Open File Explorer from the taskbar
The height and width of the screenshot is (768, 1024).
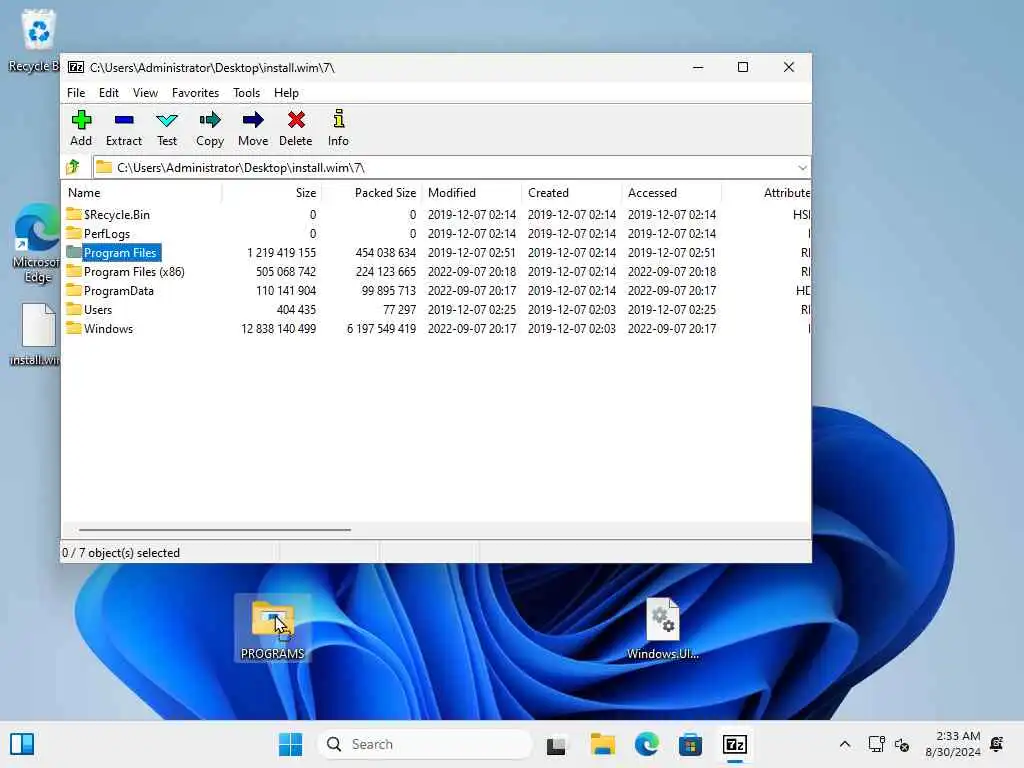tap(603, 744)
